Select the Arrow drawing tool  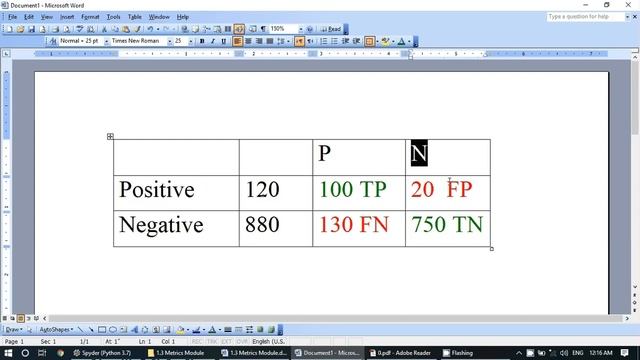91,329
